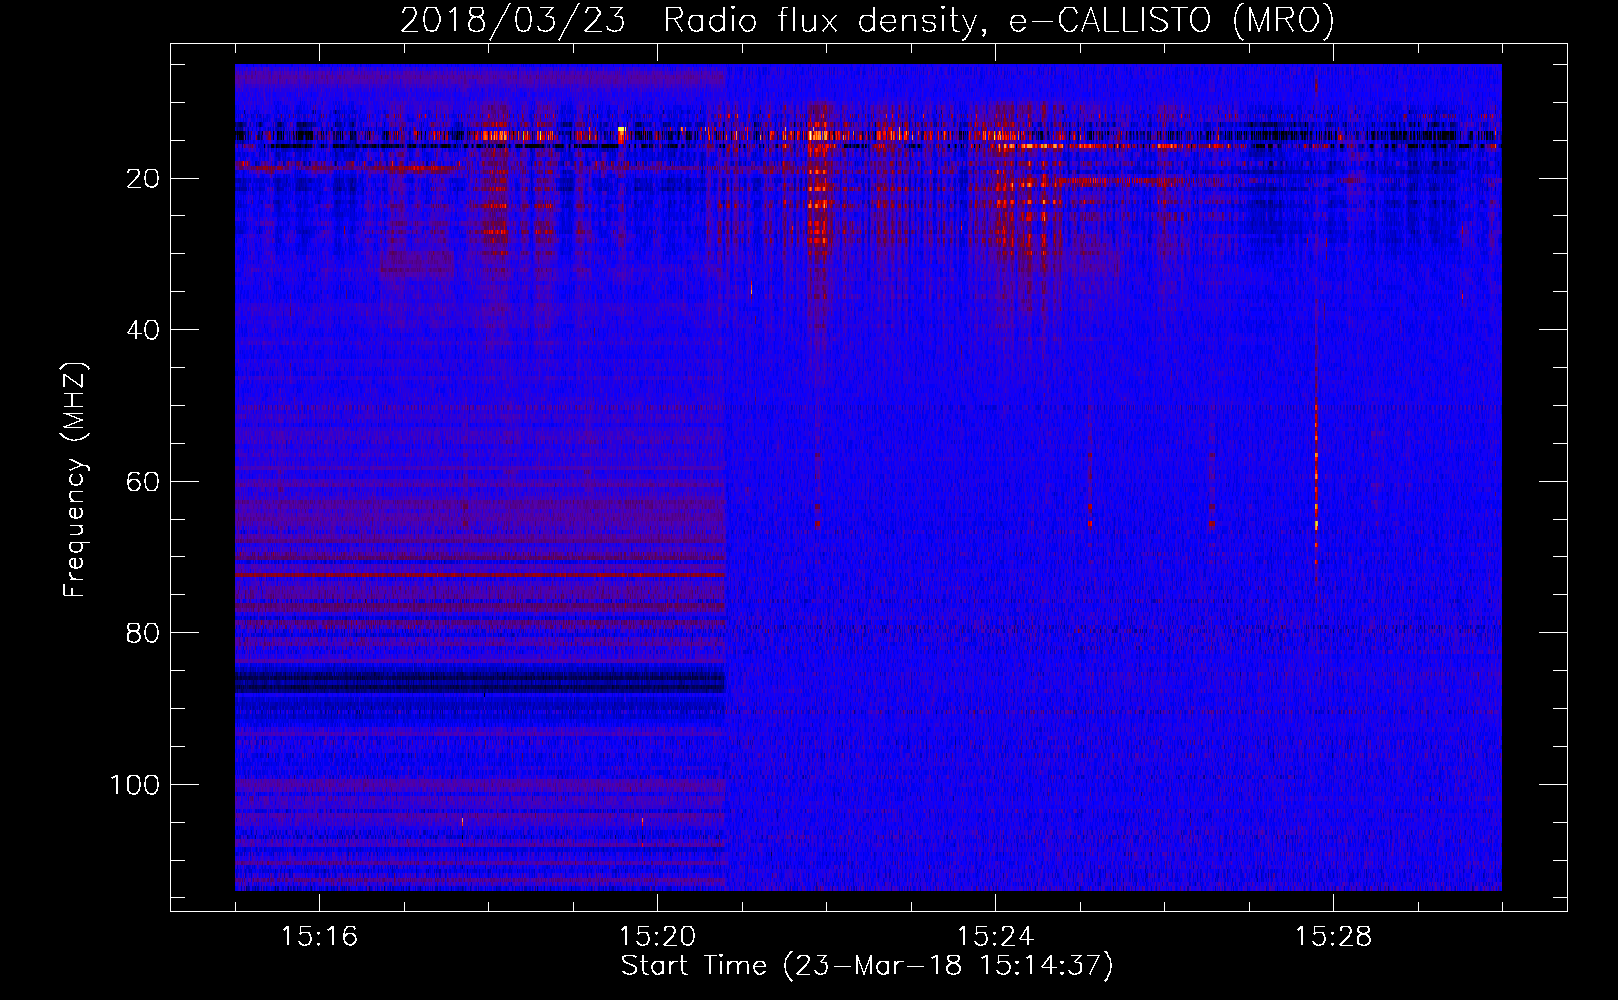This screenshot has width=1618, height=1000.
Task: Click the 20 MHz frequency tick label
Action: [x=144, y=179]
